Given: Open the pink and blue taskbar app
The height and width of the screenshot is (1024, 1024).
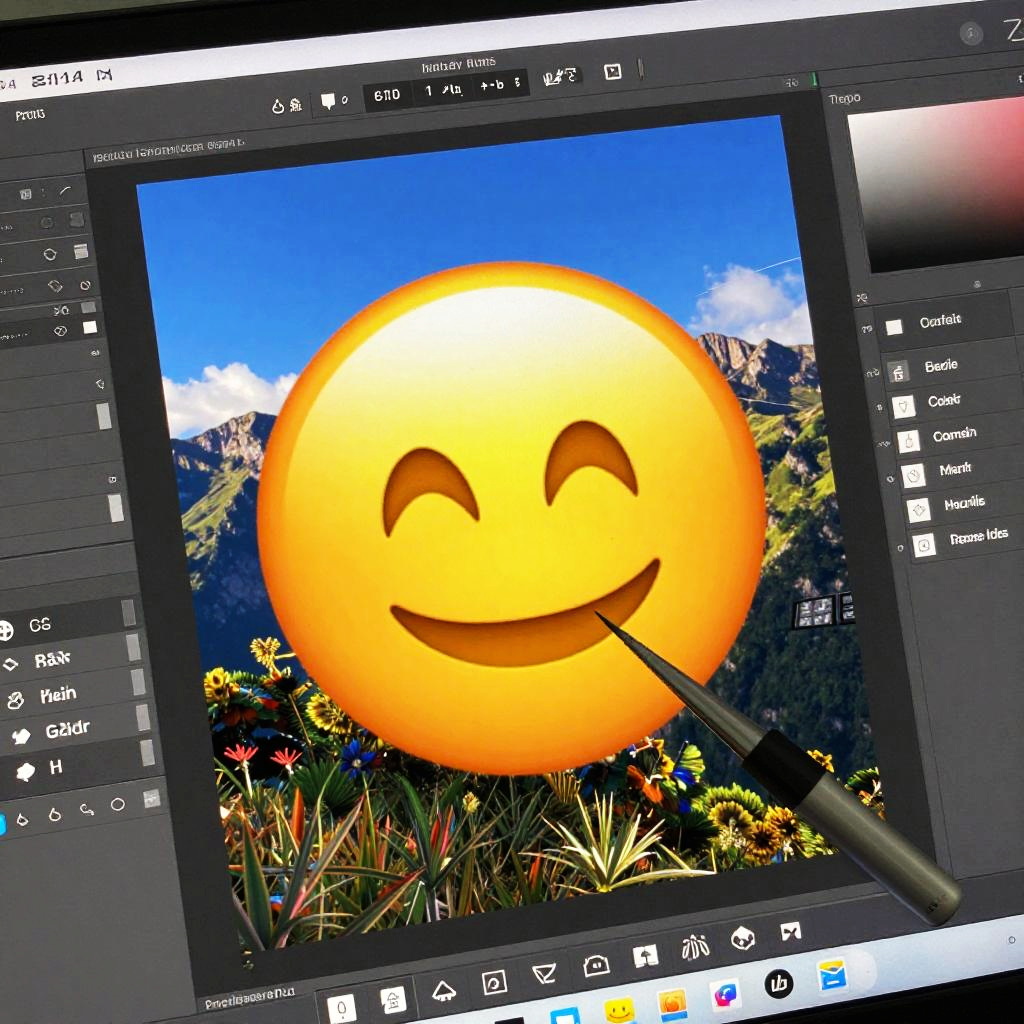Looking at the screenshot, I should coord(725,994).
